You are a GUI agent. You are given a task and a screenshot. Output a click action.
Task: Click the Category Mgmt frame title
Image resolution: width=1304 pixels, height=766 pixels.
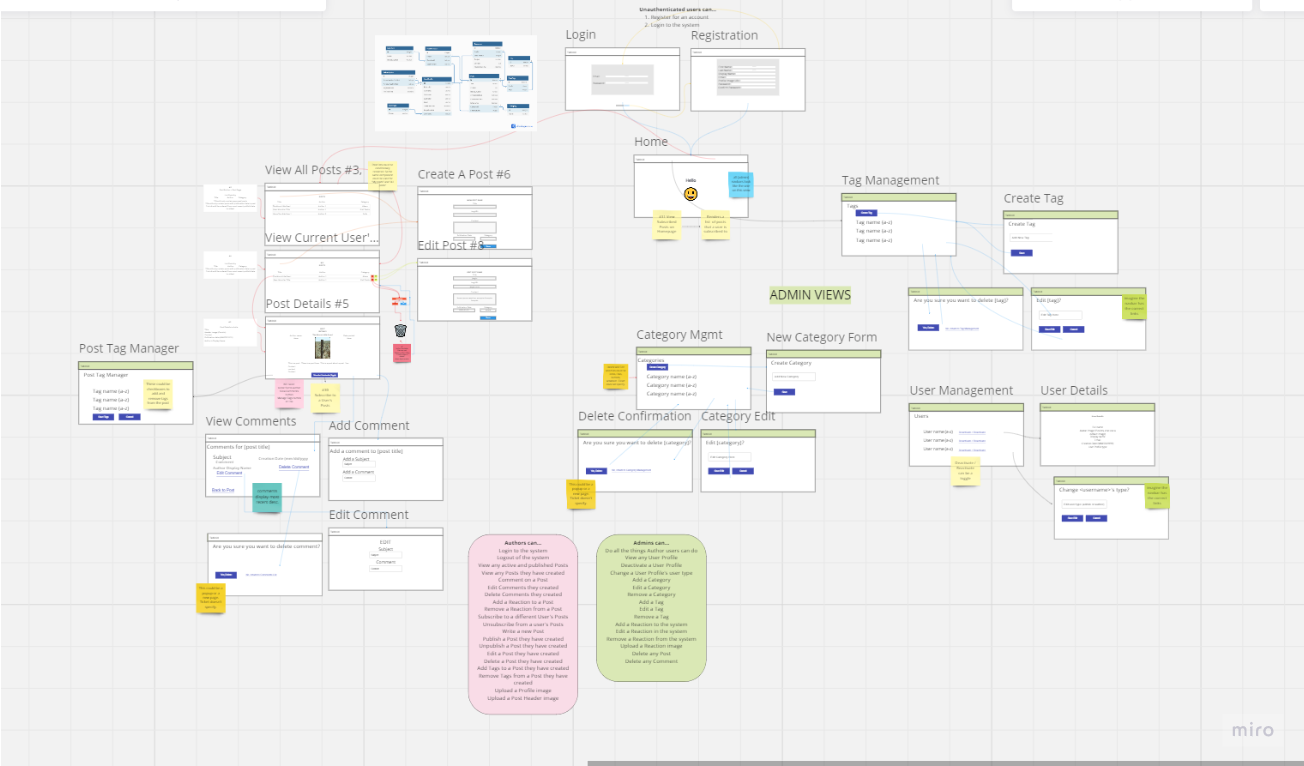pyautogui.click(x=679, y=335)
